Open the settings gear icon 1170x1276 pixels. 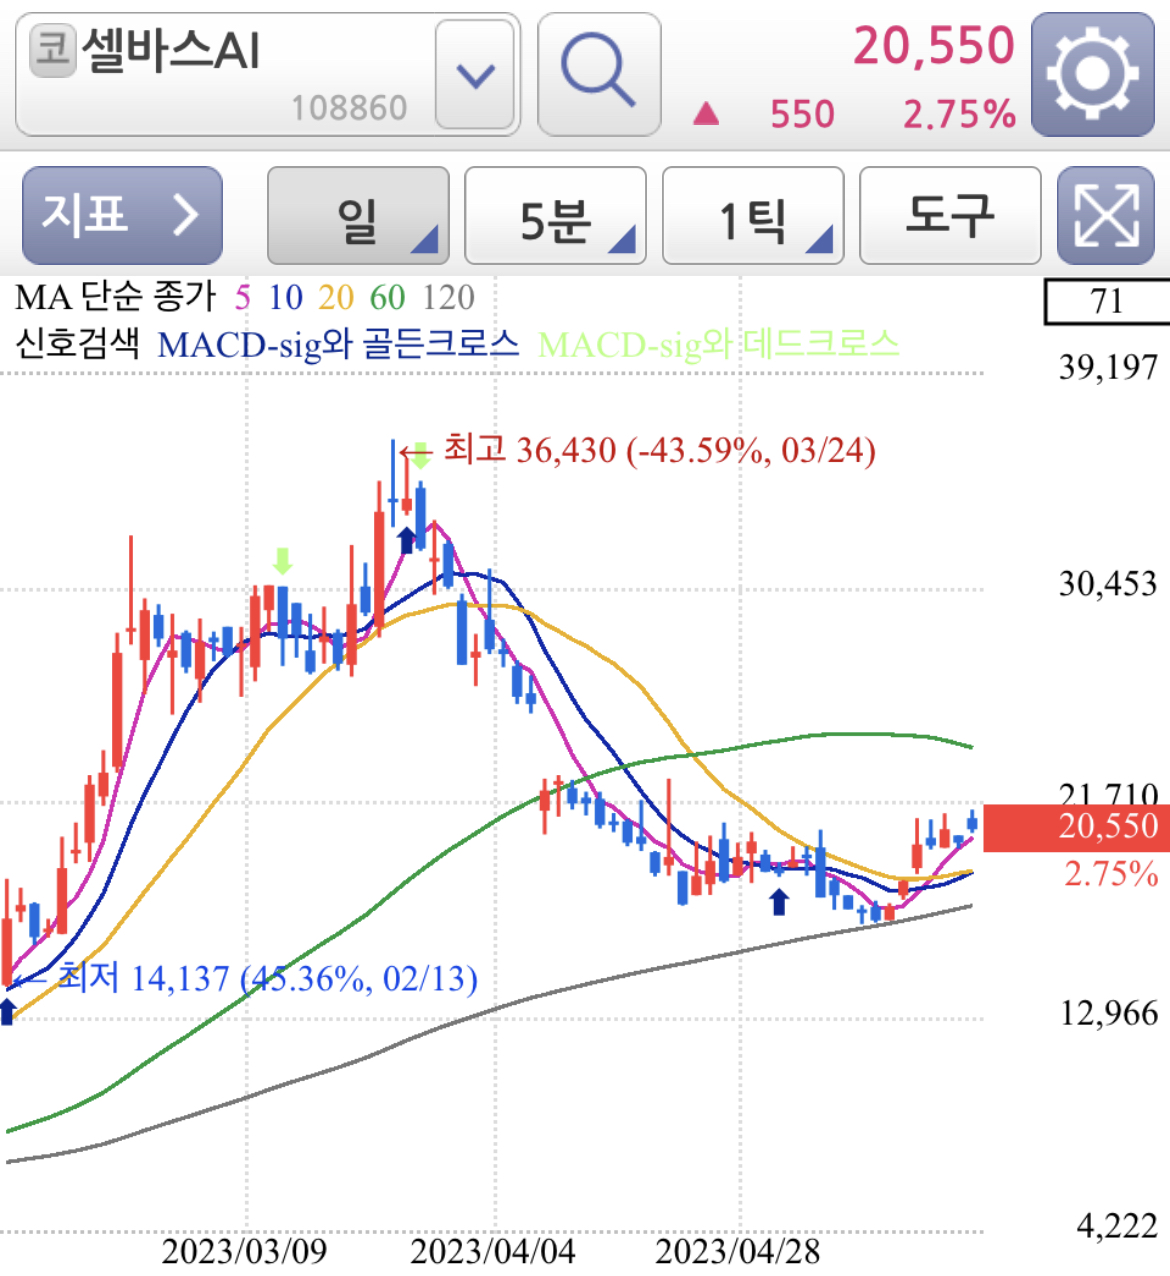click(x=1092, y=74)
